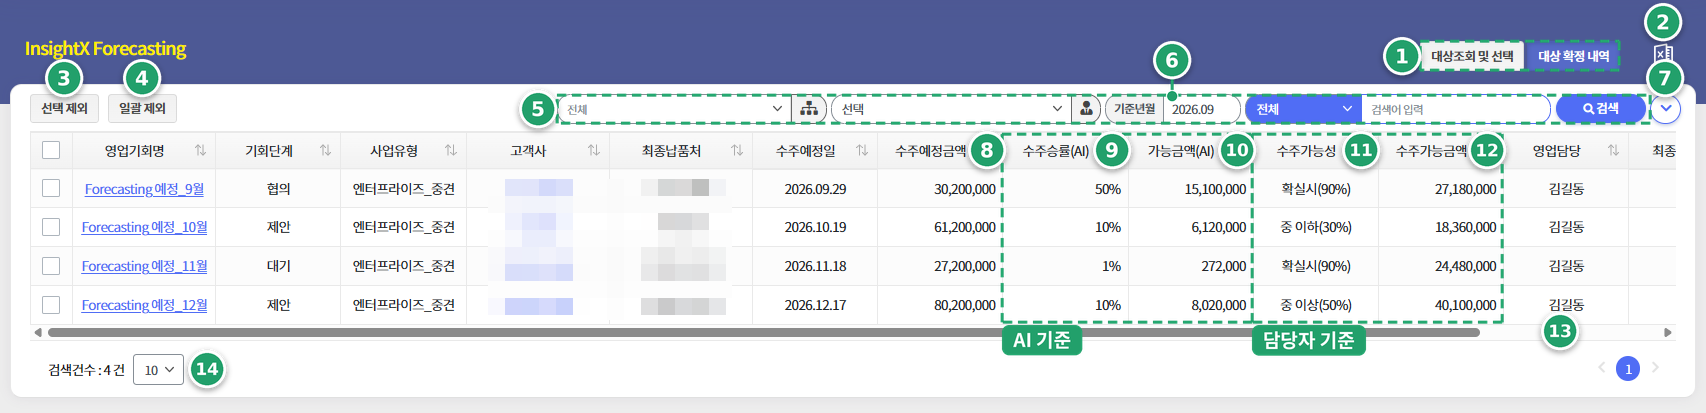
Task: Select the stage cell 대기
Action: [278, 266]
